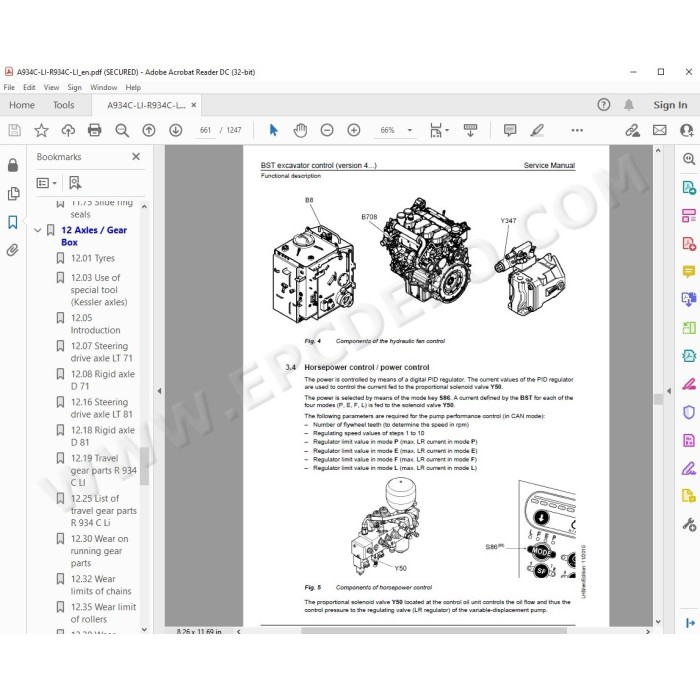Click the Sign In button
The height and width of the screenshot is (700, 700).
tap(670, 105)
